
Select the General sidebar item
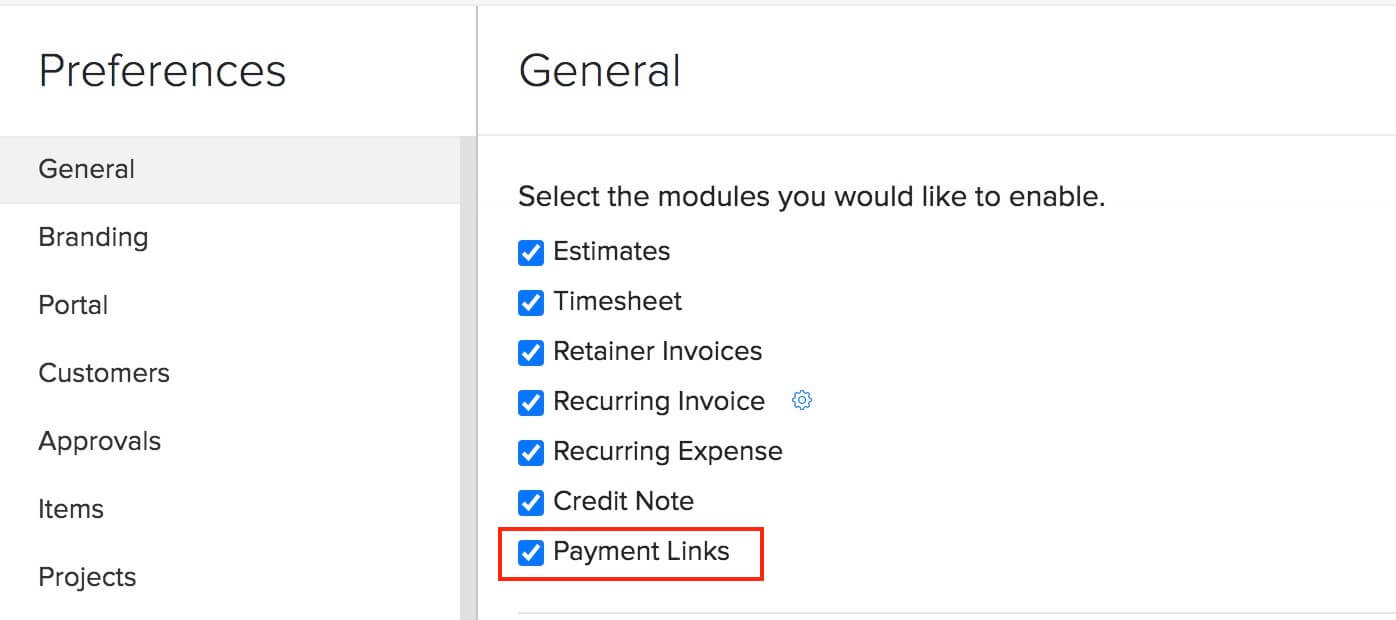tap(87, 170)
